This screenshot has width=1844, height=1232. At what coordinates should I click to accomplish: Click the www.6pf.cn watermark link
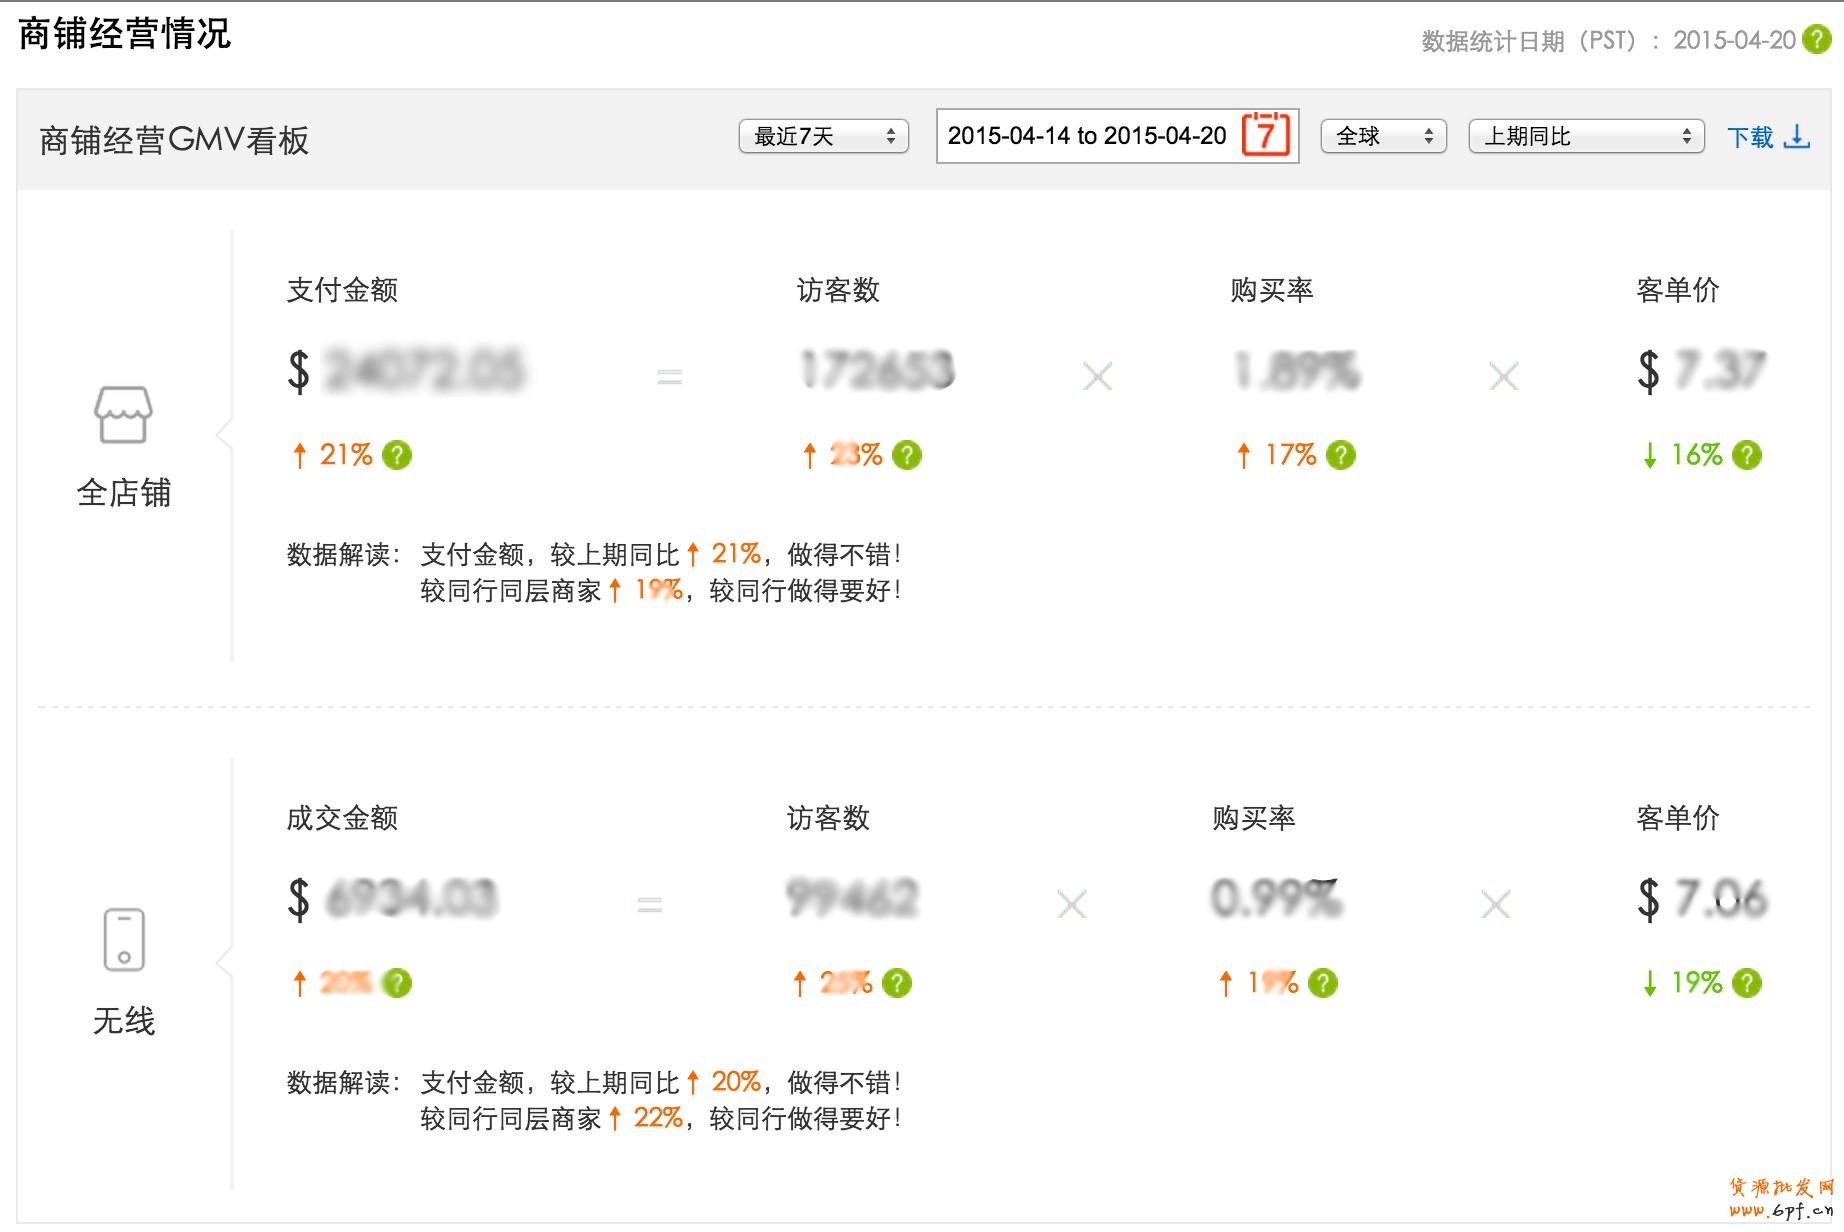(1781, 1210)
